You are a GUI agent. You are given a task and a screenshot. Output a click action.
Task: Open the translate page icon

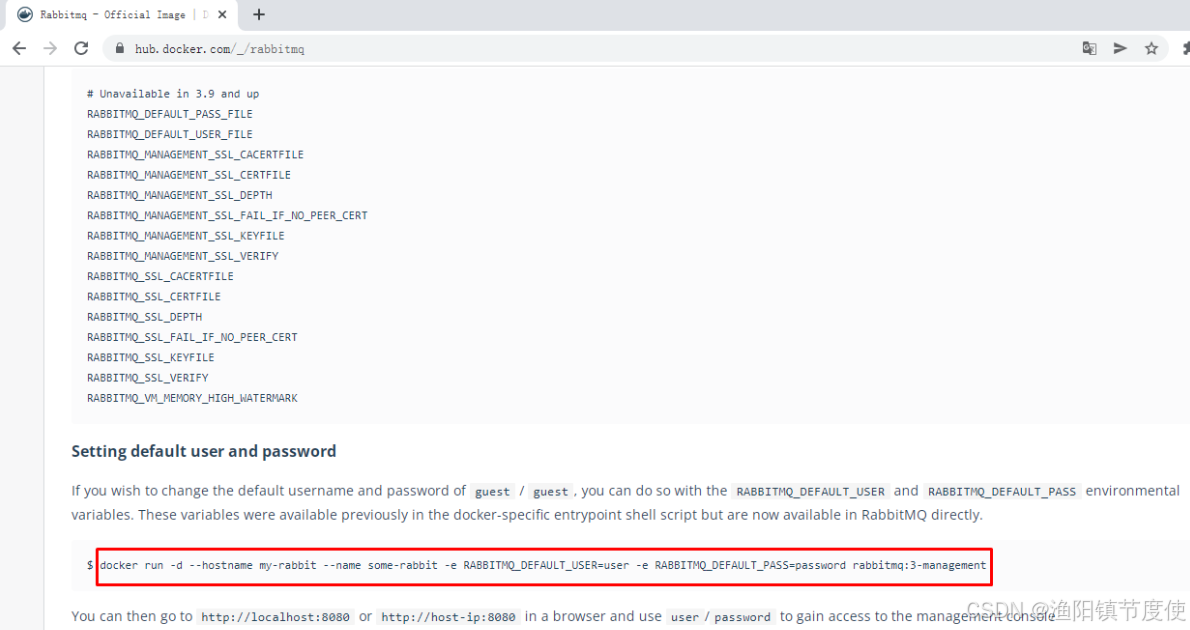pos(1089,49)
